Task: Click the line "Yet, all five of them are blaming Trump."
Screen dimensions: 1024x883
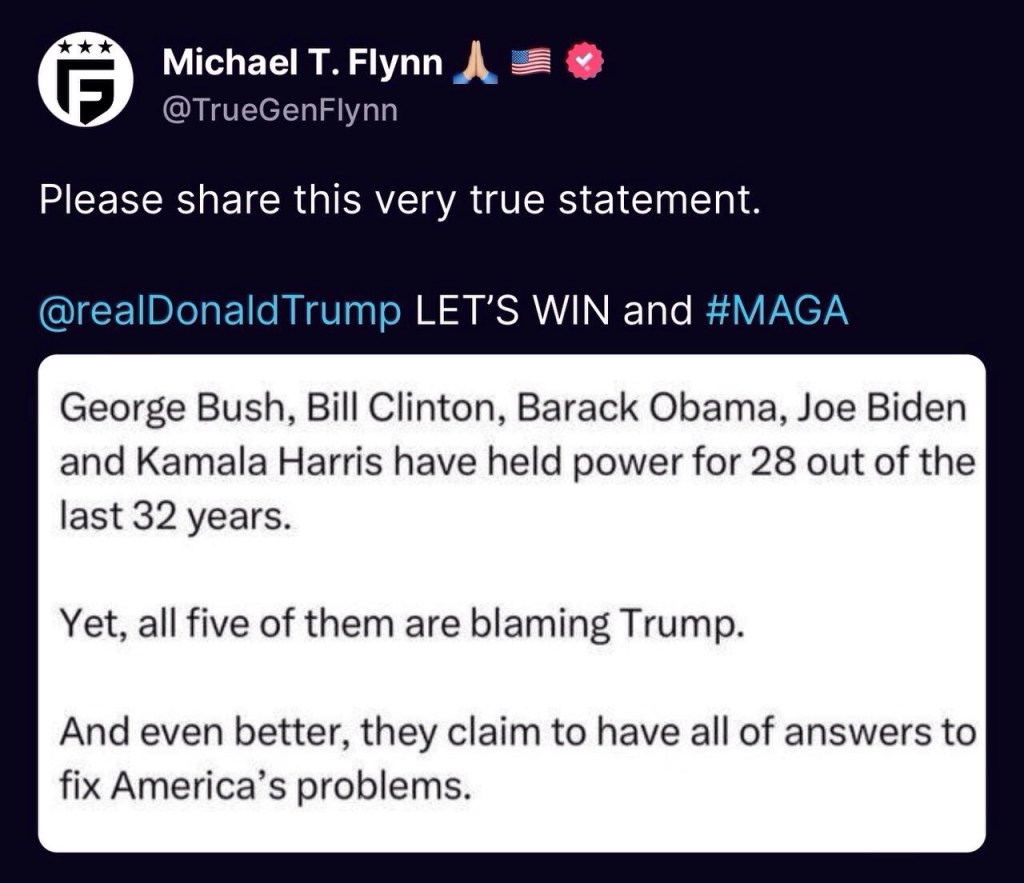Action: point(402,625)
